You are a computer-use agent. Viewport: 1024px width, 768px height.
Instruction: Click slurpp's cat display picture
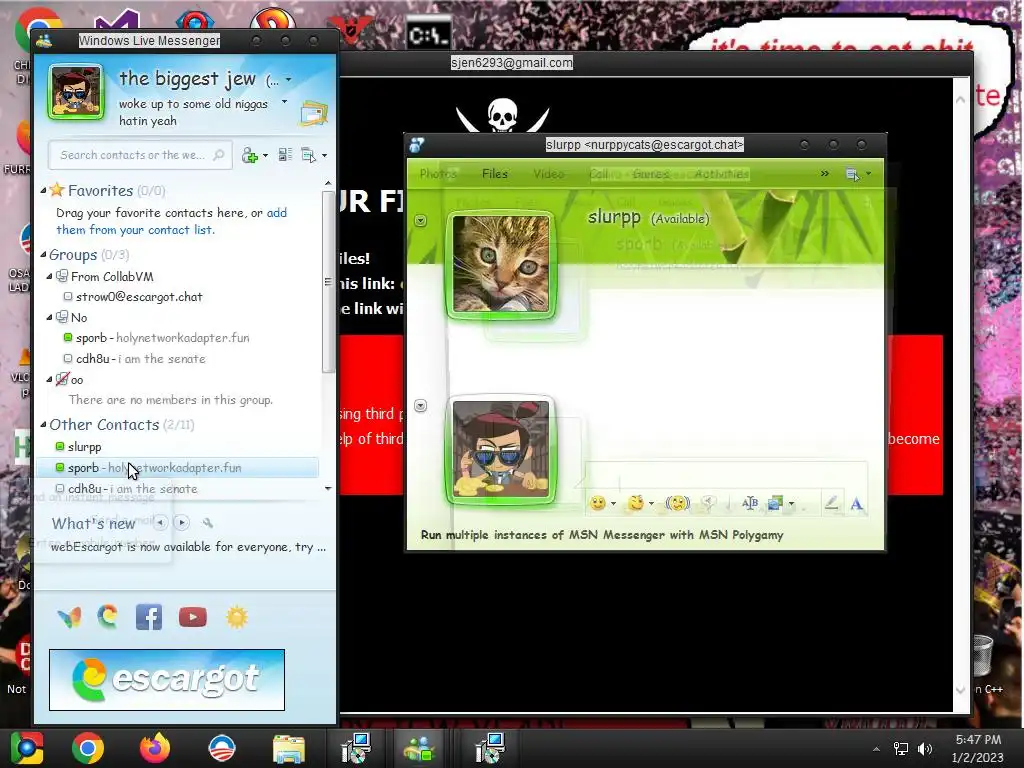pos(501,264)
